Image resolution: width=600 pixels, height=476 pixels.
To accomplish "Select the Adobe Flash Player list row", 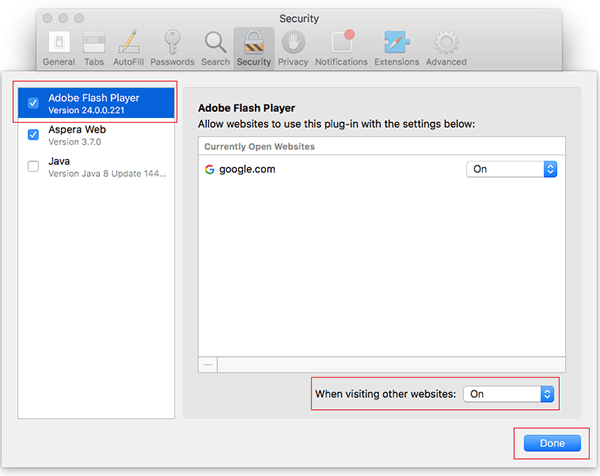I will [x=96, y=103].
